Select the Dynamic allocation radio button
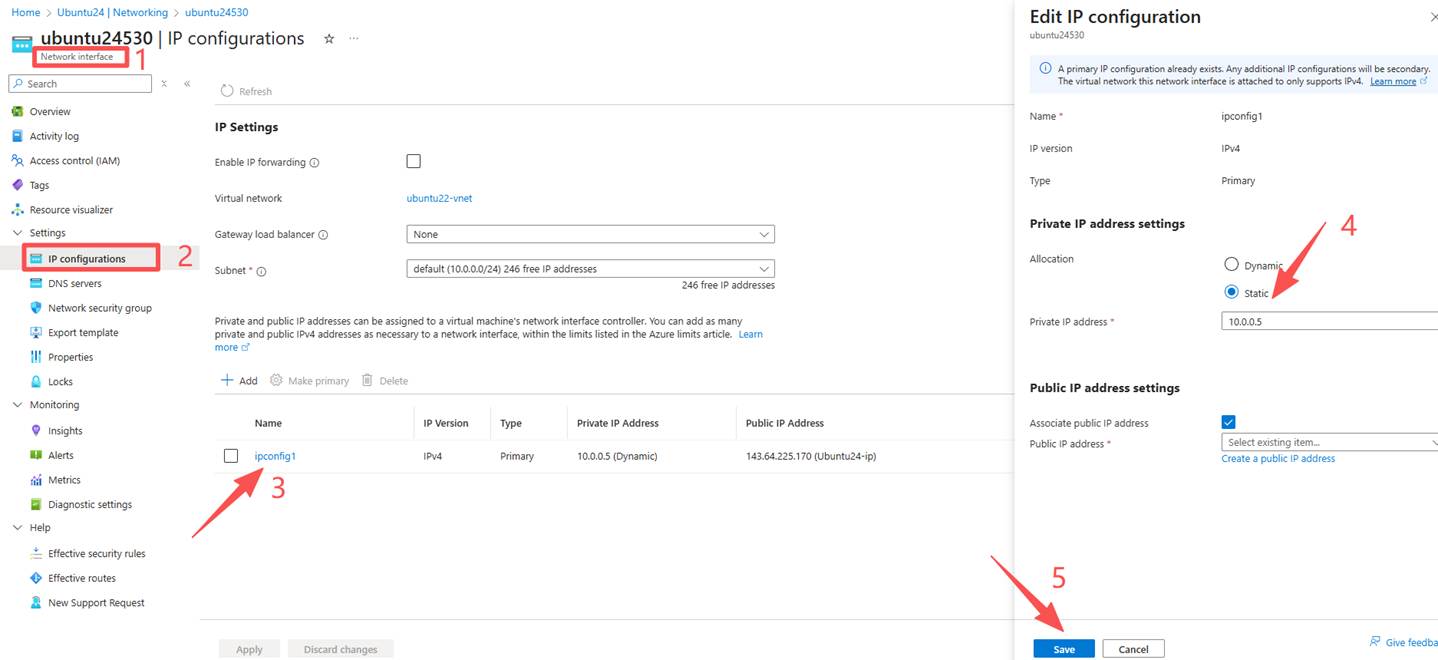The width and height of the screenshot is (1438, 660). point(1231,265)
